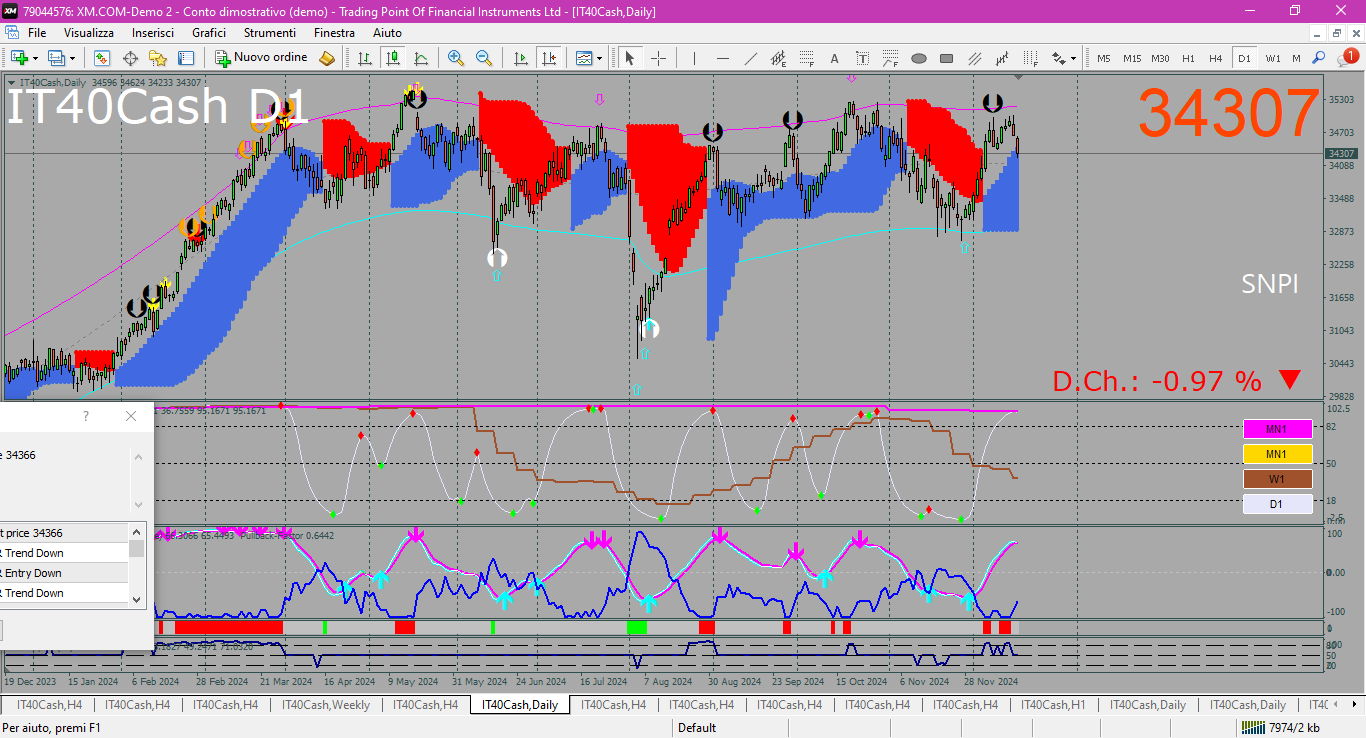Select the ellipse drawing tool

pyautogui.click(x=918, y=58)
